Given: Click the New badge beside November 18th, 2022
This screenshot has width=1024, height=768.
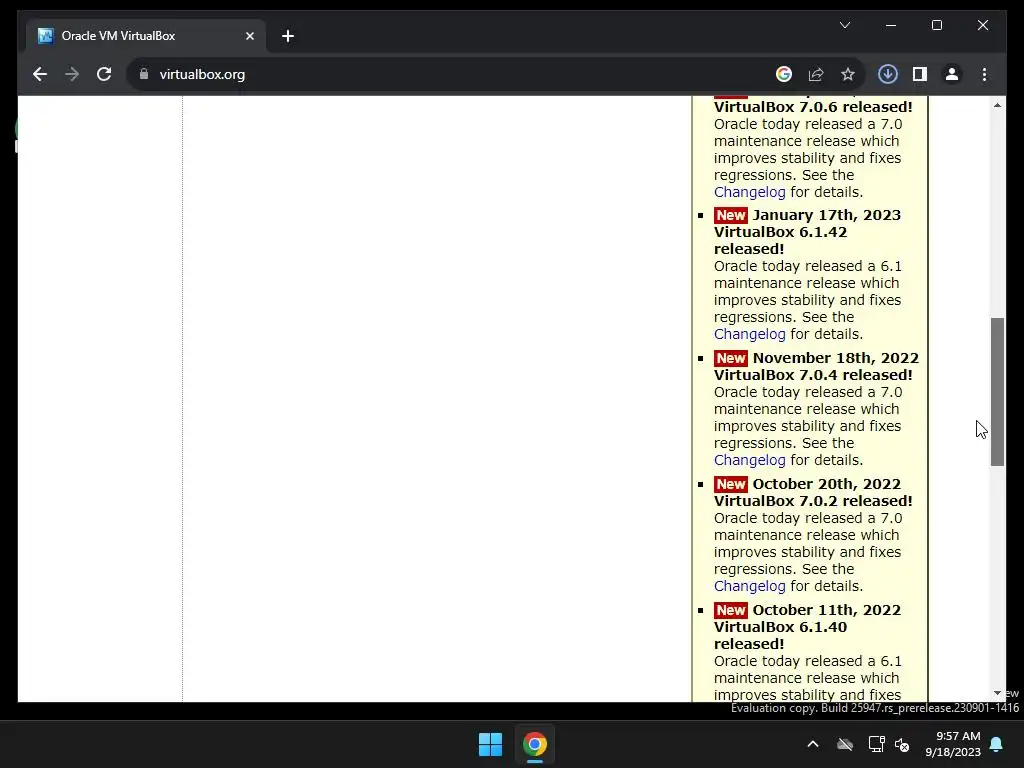Looking at the screenshot, I should 730,358.
